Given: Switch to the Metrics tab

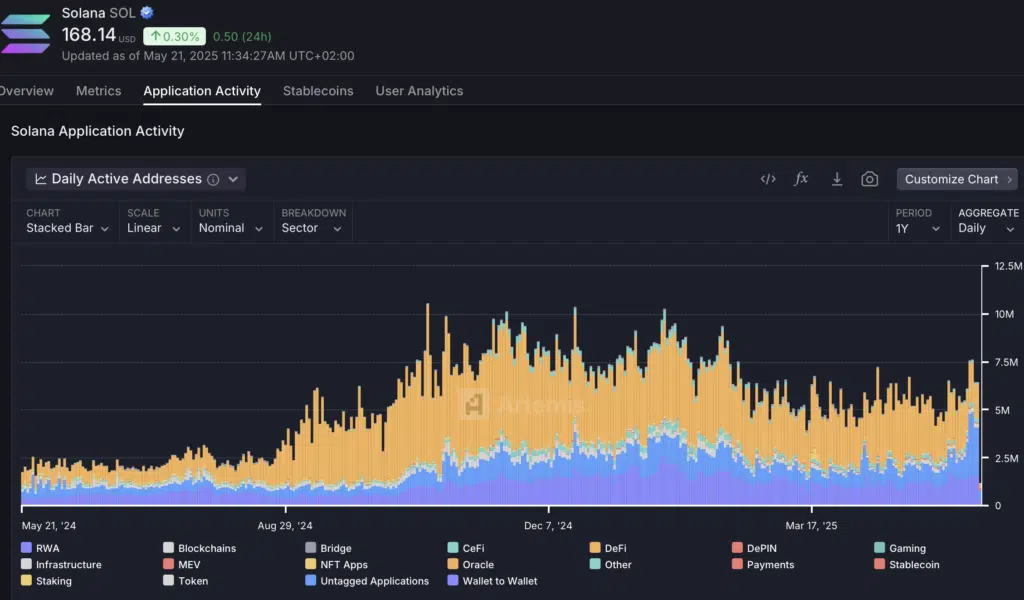Looking at the screenshot, I should pos(99,91).
